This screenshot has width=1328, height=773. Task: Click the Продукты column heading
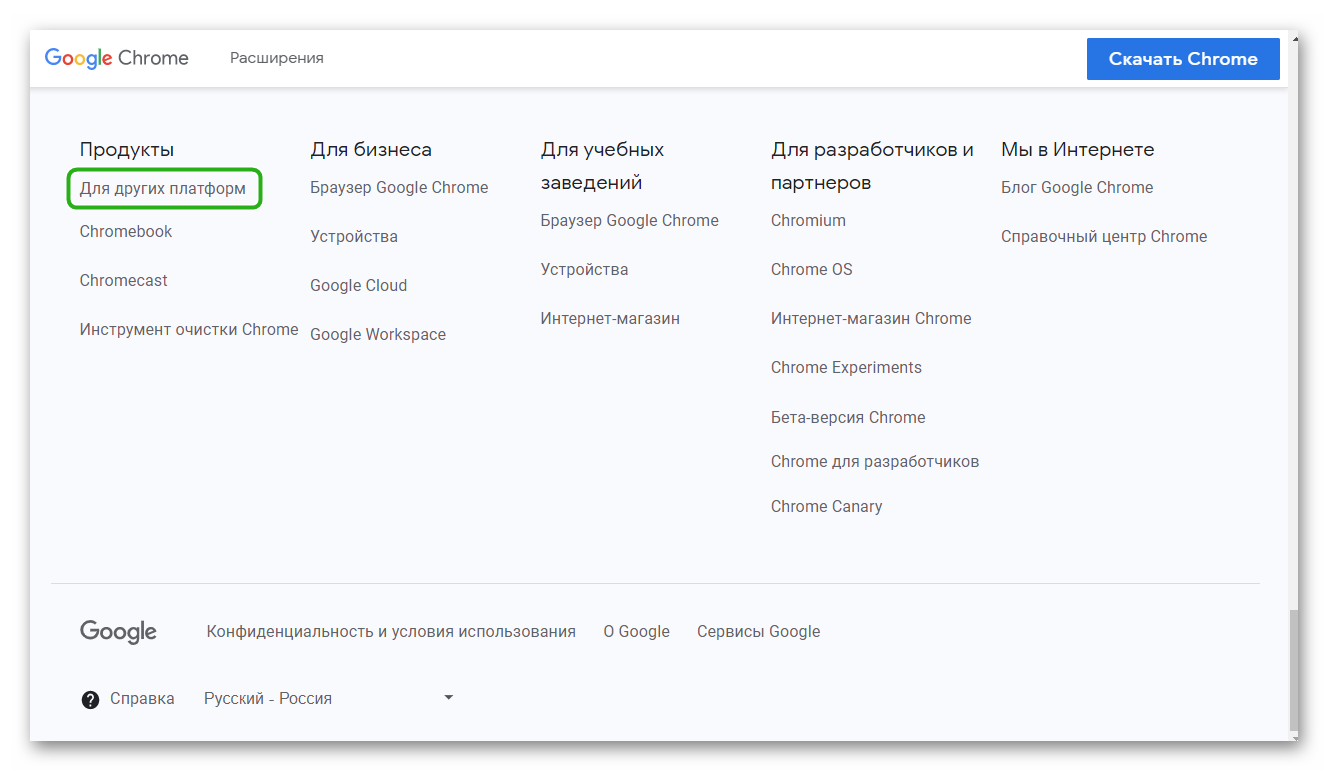pyautogui.click(x=127, y=149)
